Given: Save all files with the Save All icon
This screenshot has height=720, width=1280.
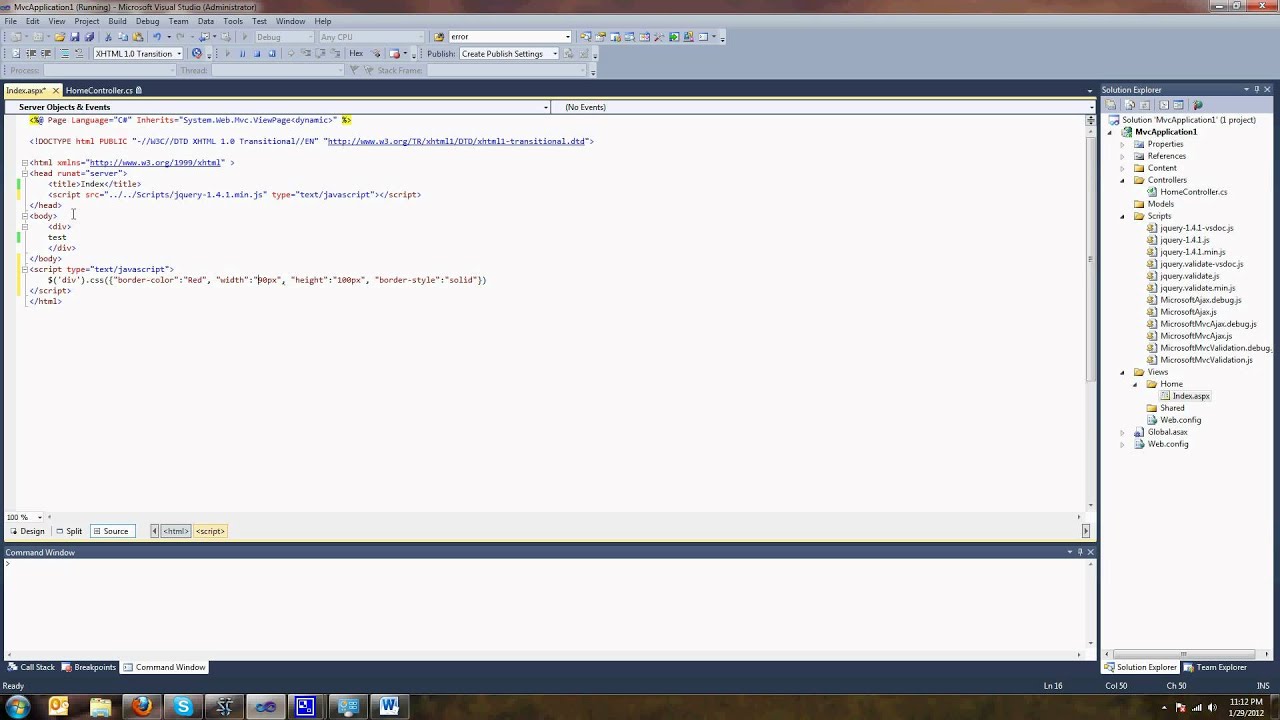Looking at the screenshot, I should click(89, 37).
